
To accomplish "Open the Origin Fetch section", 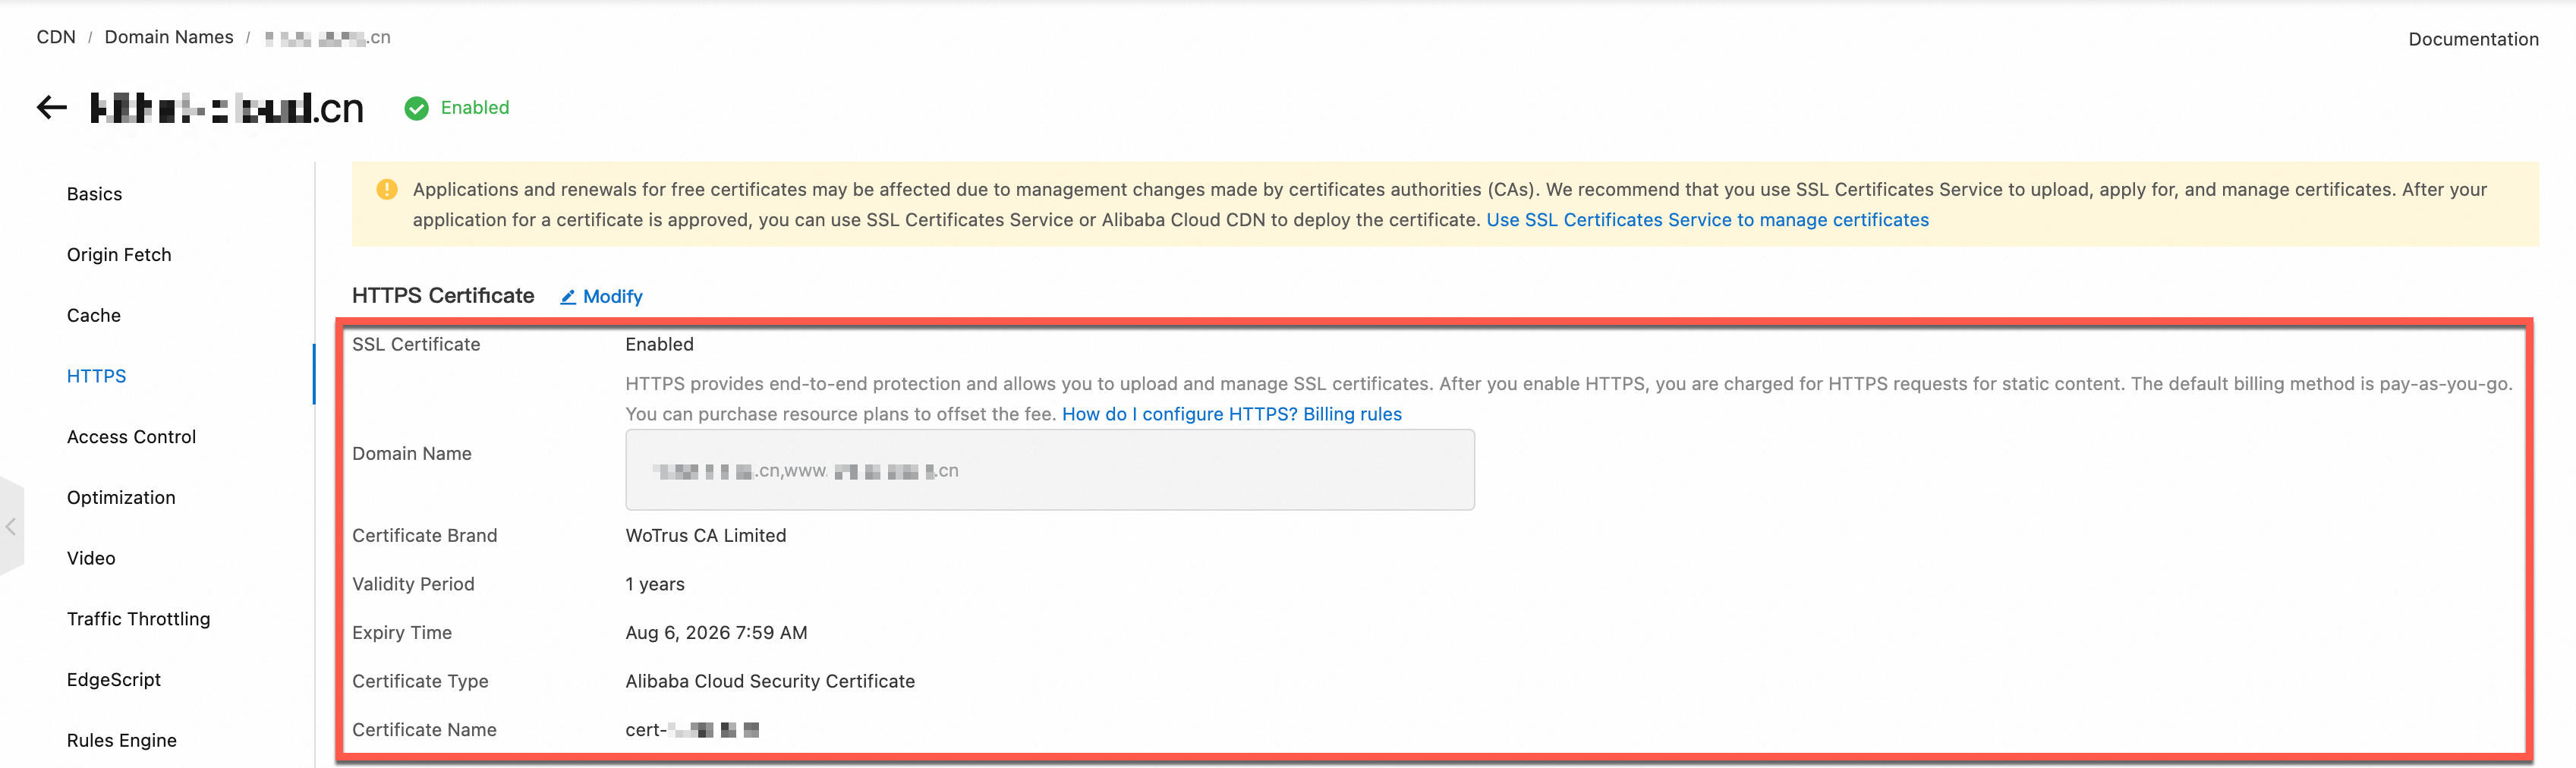I will (x=119, y=255).
